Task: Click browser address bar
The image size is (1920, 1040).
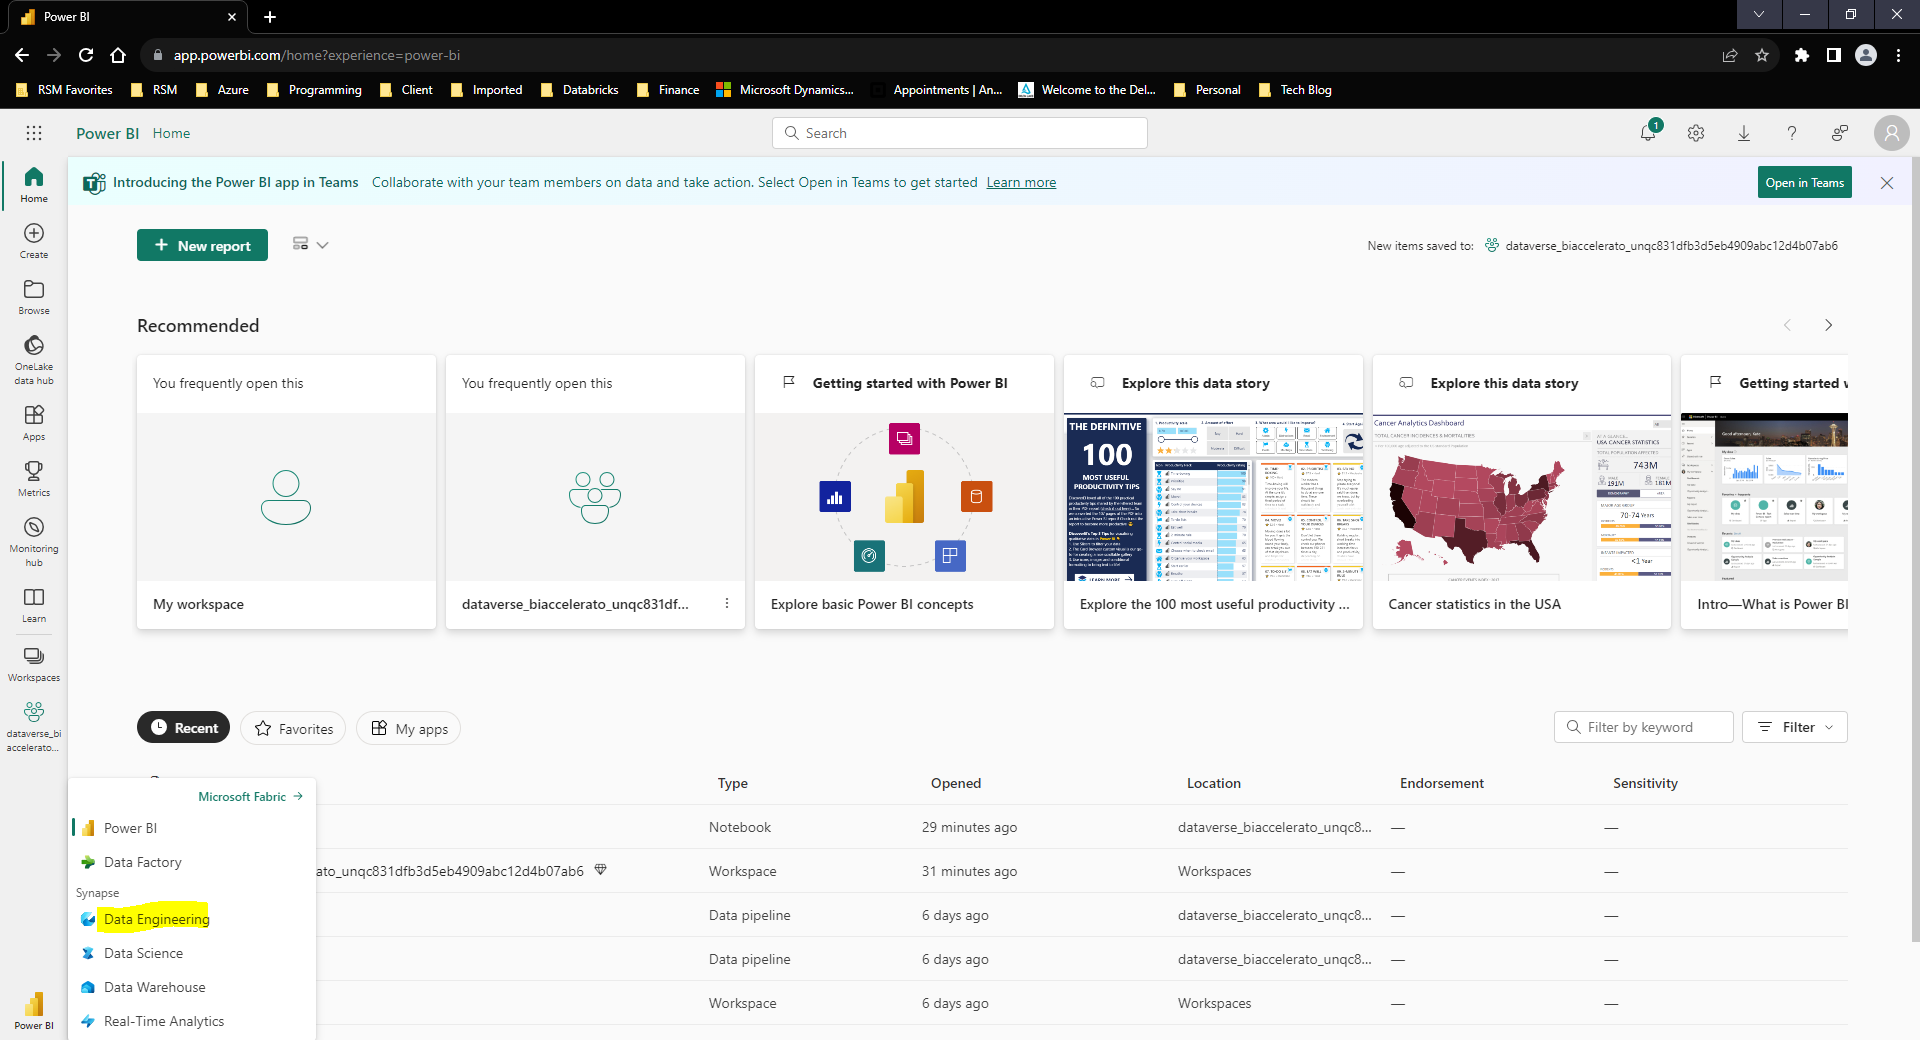Action: [930, 55]
